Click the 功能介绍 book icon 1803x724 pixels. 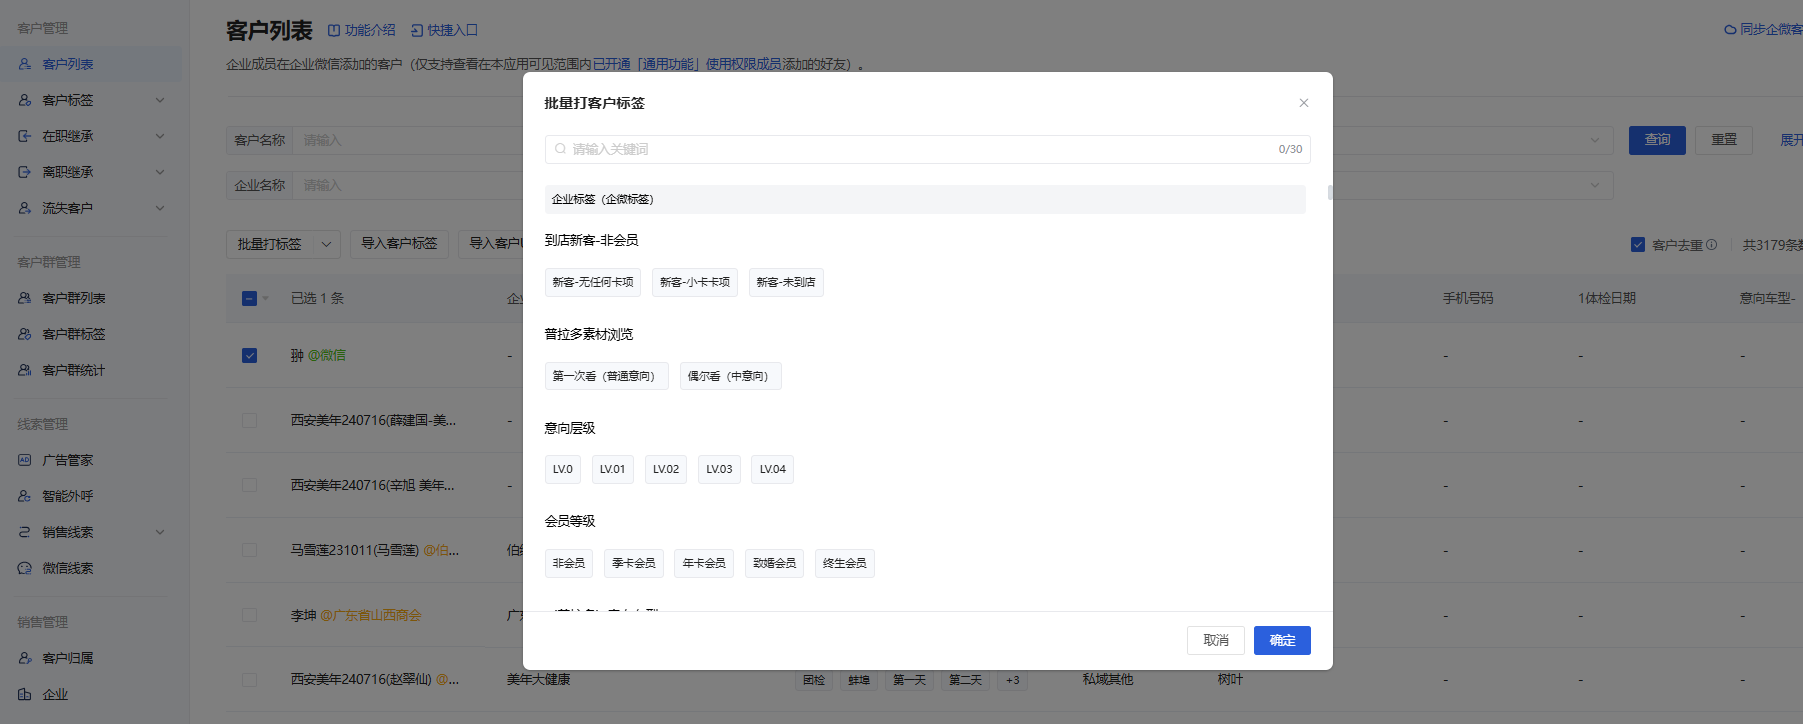(x=334, y=30)
